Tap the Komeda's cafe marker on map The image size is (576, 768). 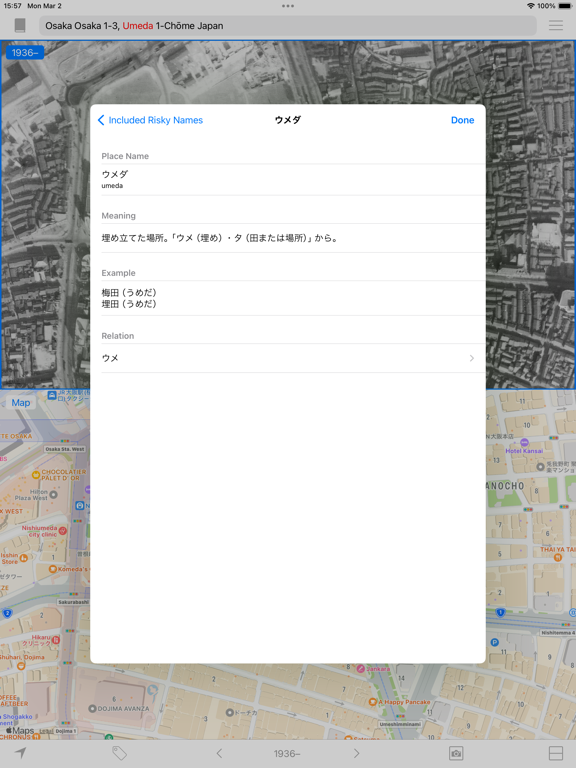pyautogui.click(x=53, y=569)
